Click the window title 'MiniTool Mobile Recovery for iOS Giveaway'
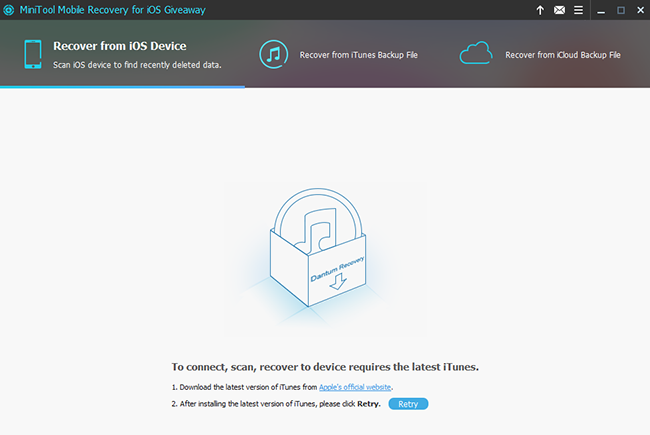Screen dimensions: 650x435 (x=113, y=10)
